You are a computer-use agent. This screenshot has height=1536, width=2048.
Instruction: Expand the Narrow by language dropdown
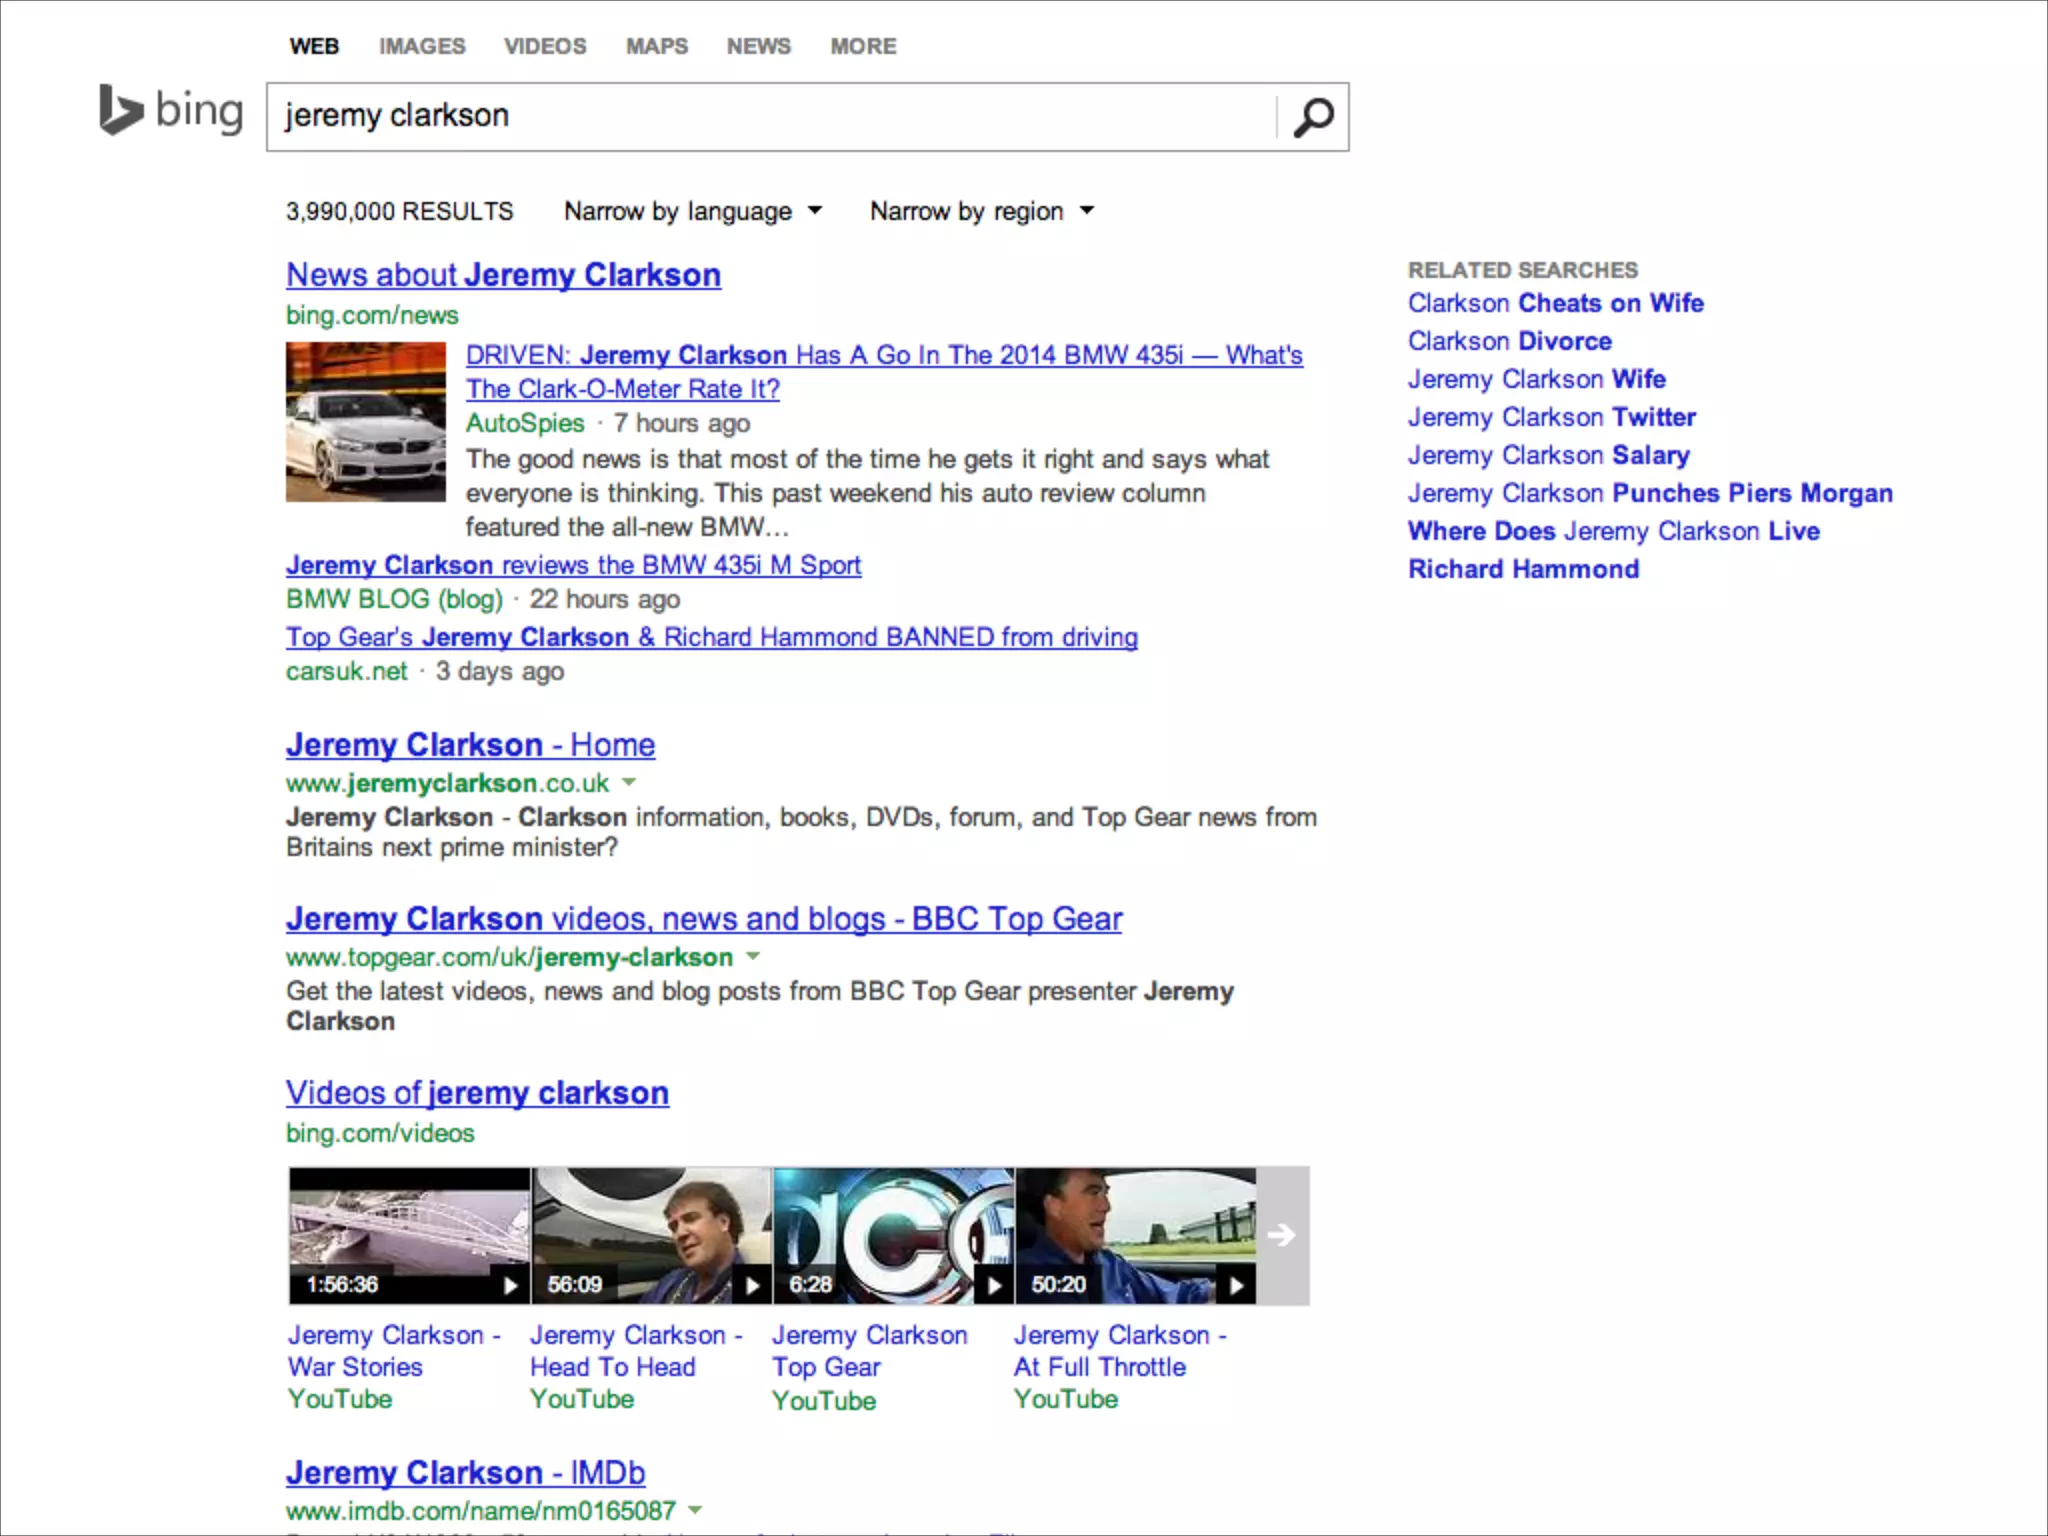tap(693, 211)
